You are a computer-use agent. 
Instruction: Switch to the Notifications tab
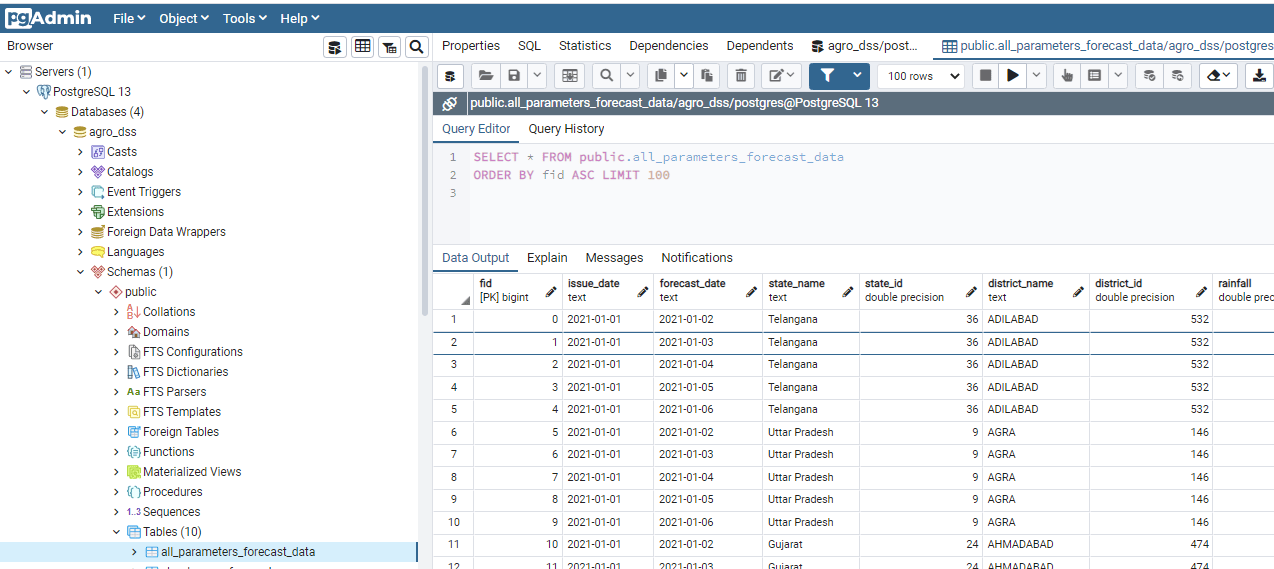click(x=697, y=258)
